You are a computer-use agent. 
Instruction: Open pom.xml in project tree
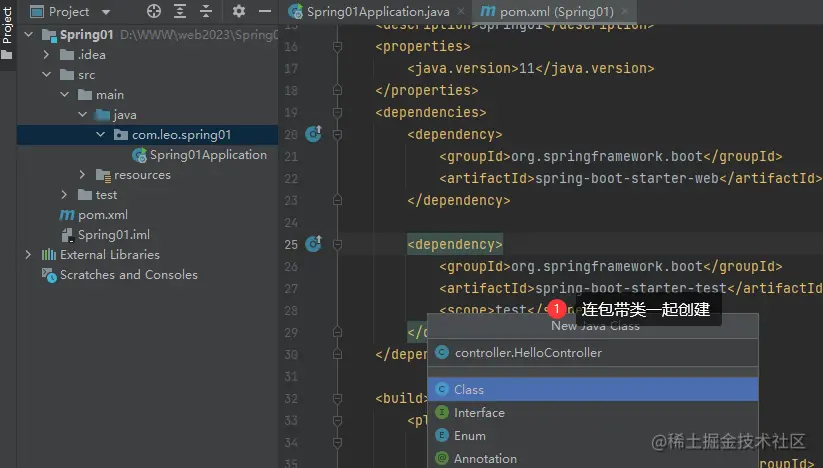point(103,215)
